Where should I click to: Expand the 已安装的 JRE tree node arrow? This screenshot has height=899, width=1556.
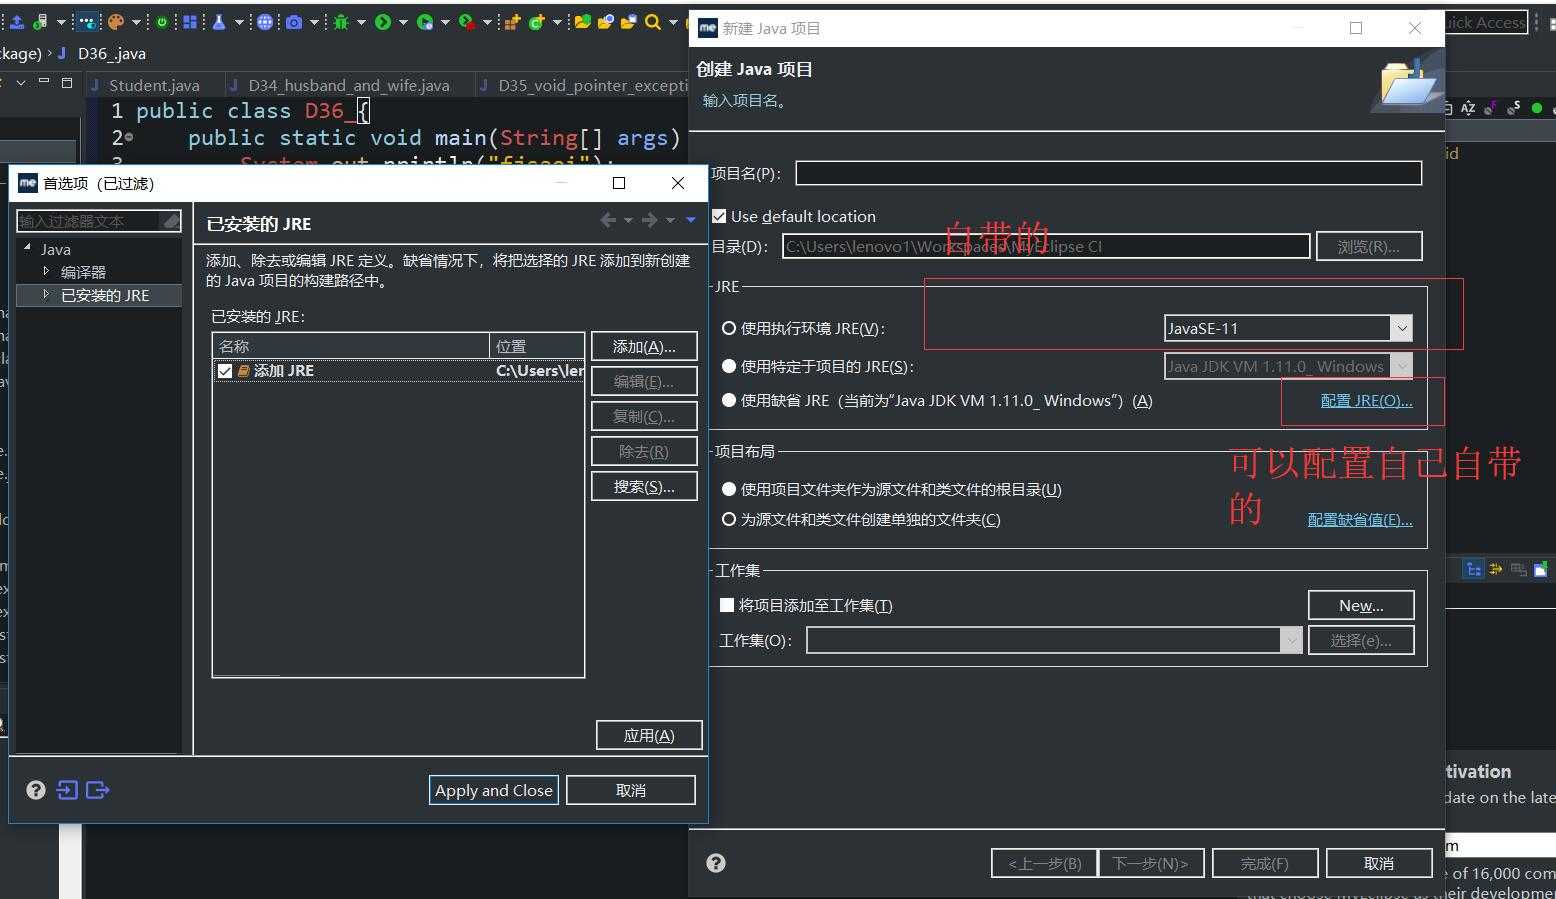point(46,294)
